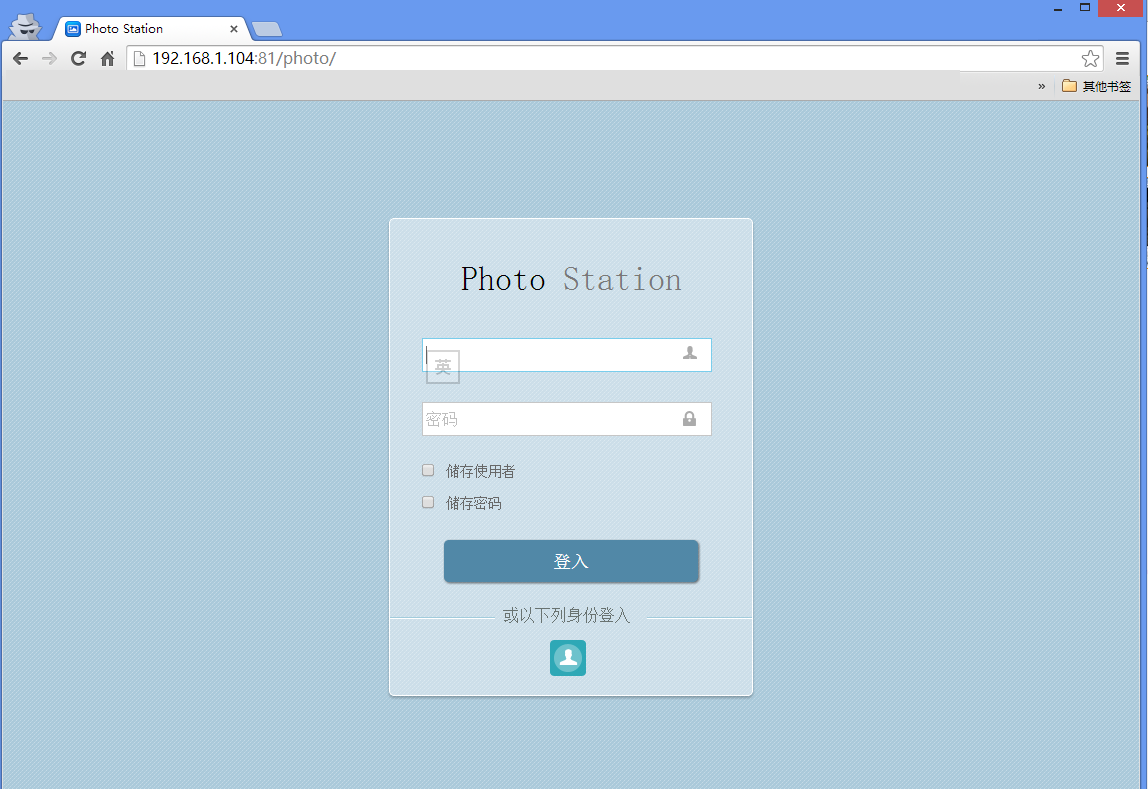Click the 英 input method indicator

click(443, 367)
